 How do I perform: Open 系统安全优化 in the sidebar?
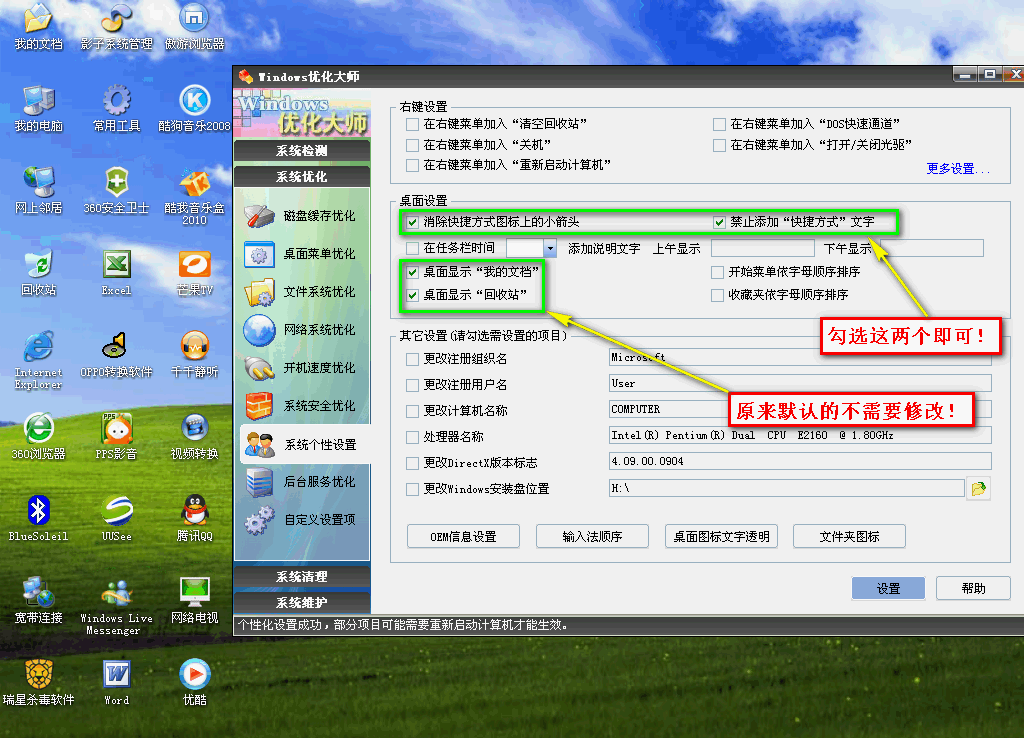[302, 406]
